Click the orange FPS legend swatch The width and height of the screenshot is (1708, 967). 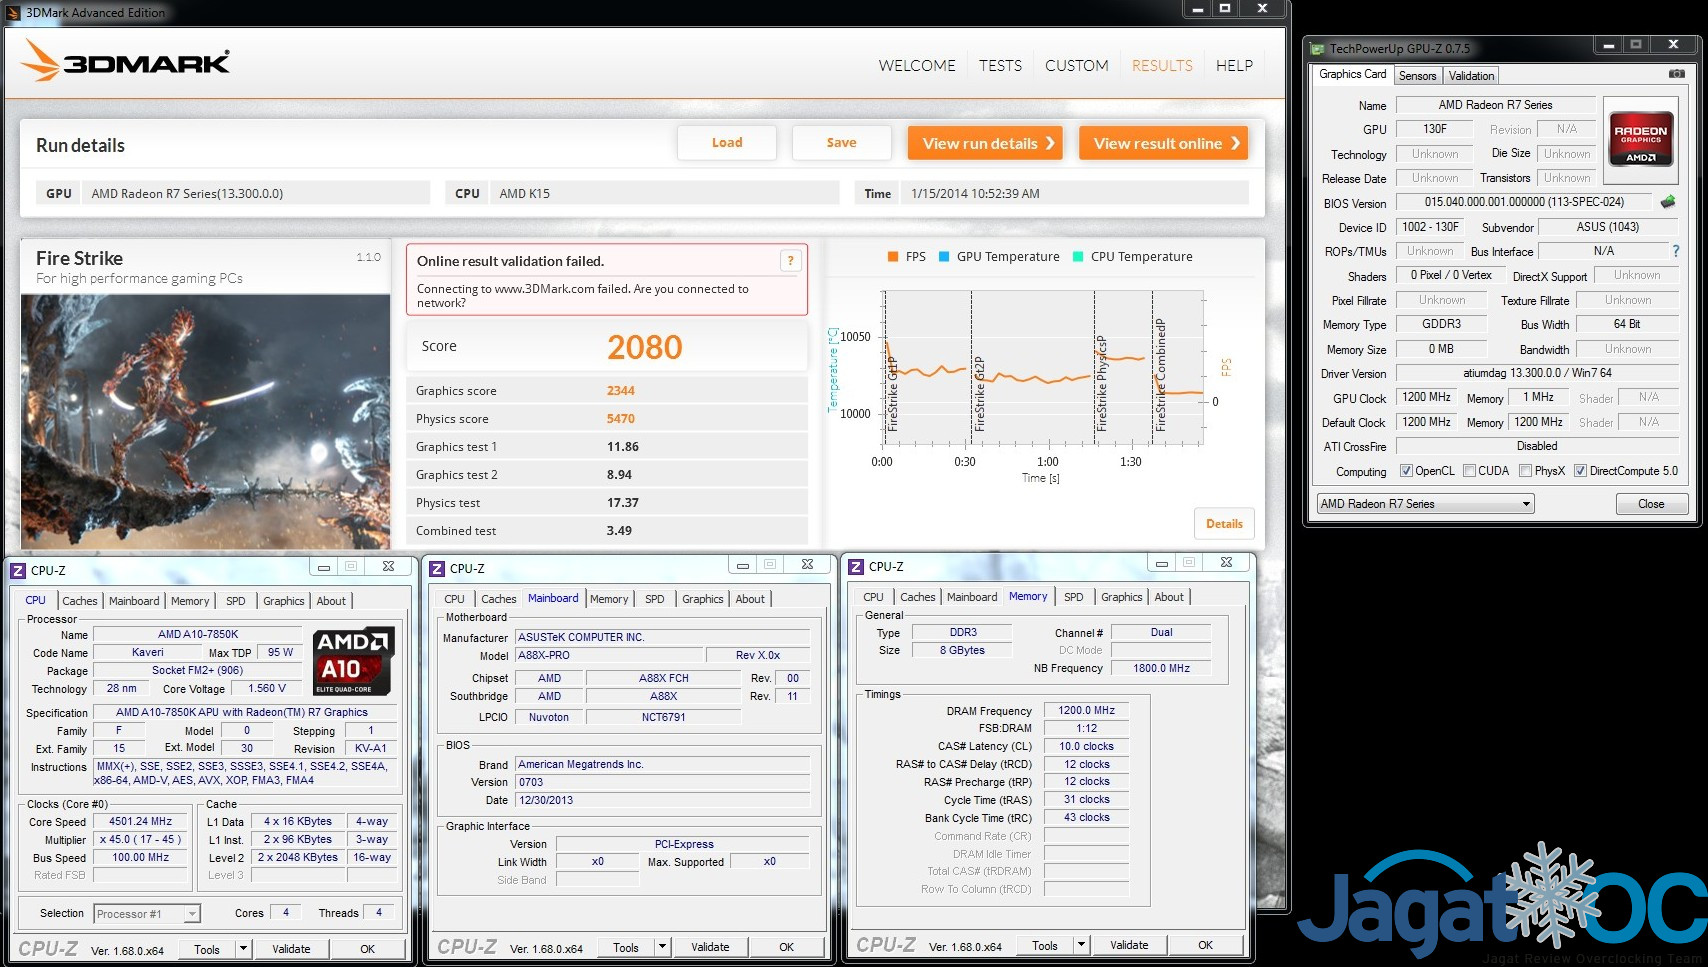click(893, 257)
